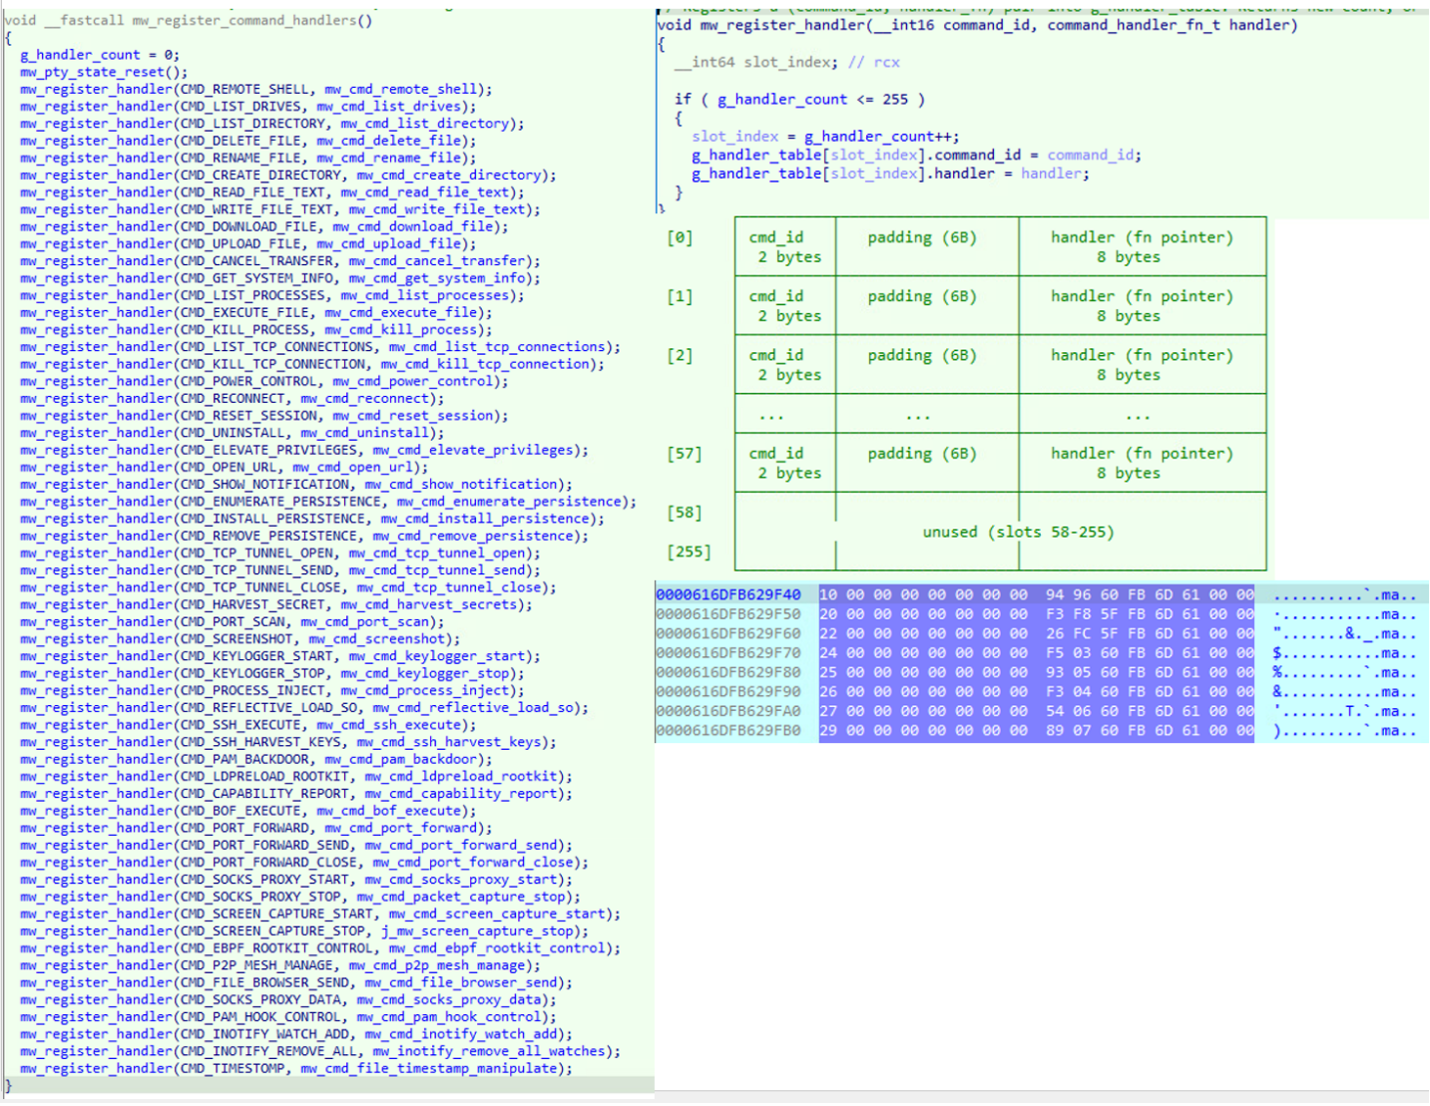Click the CMD_LIST_DIRECTORY constant
This screenshot has width=1430, height=1106.
(x=252, y=123)
